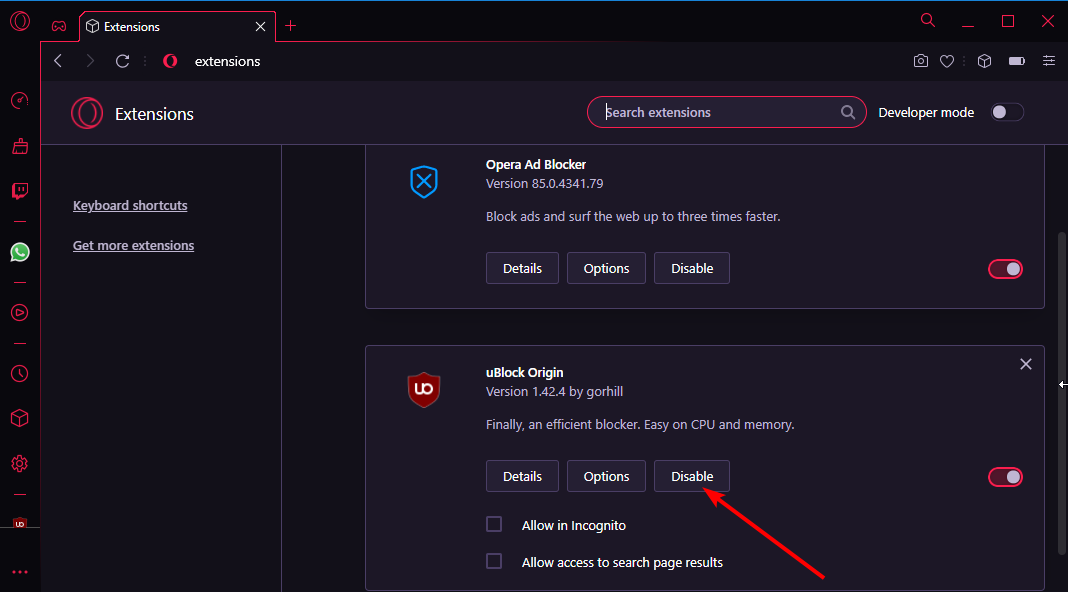The width and height of the screenshot is (1068, 592).
Task: Open the Easy setup sliders icon
Action: point(1049,61)
